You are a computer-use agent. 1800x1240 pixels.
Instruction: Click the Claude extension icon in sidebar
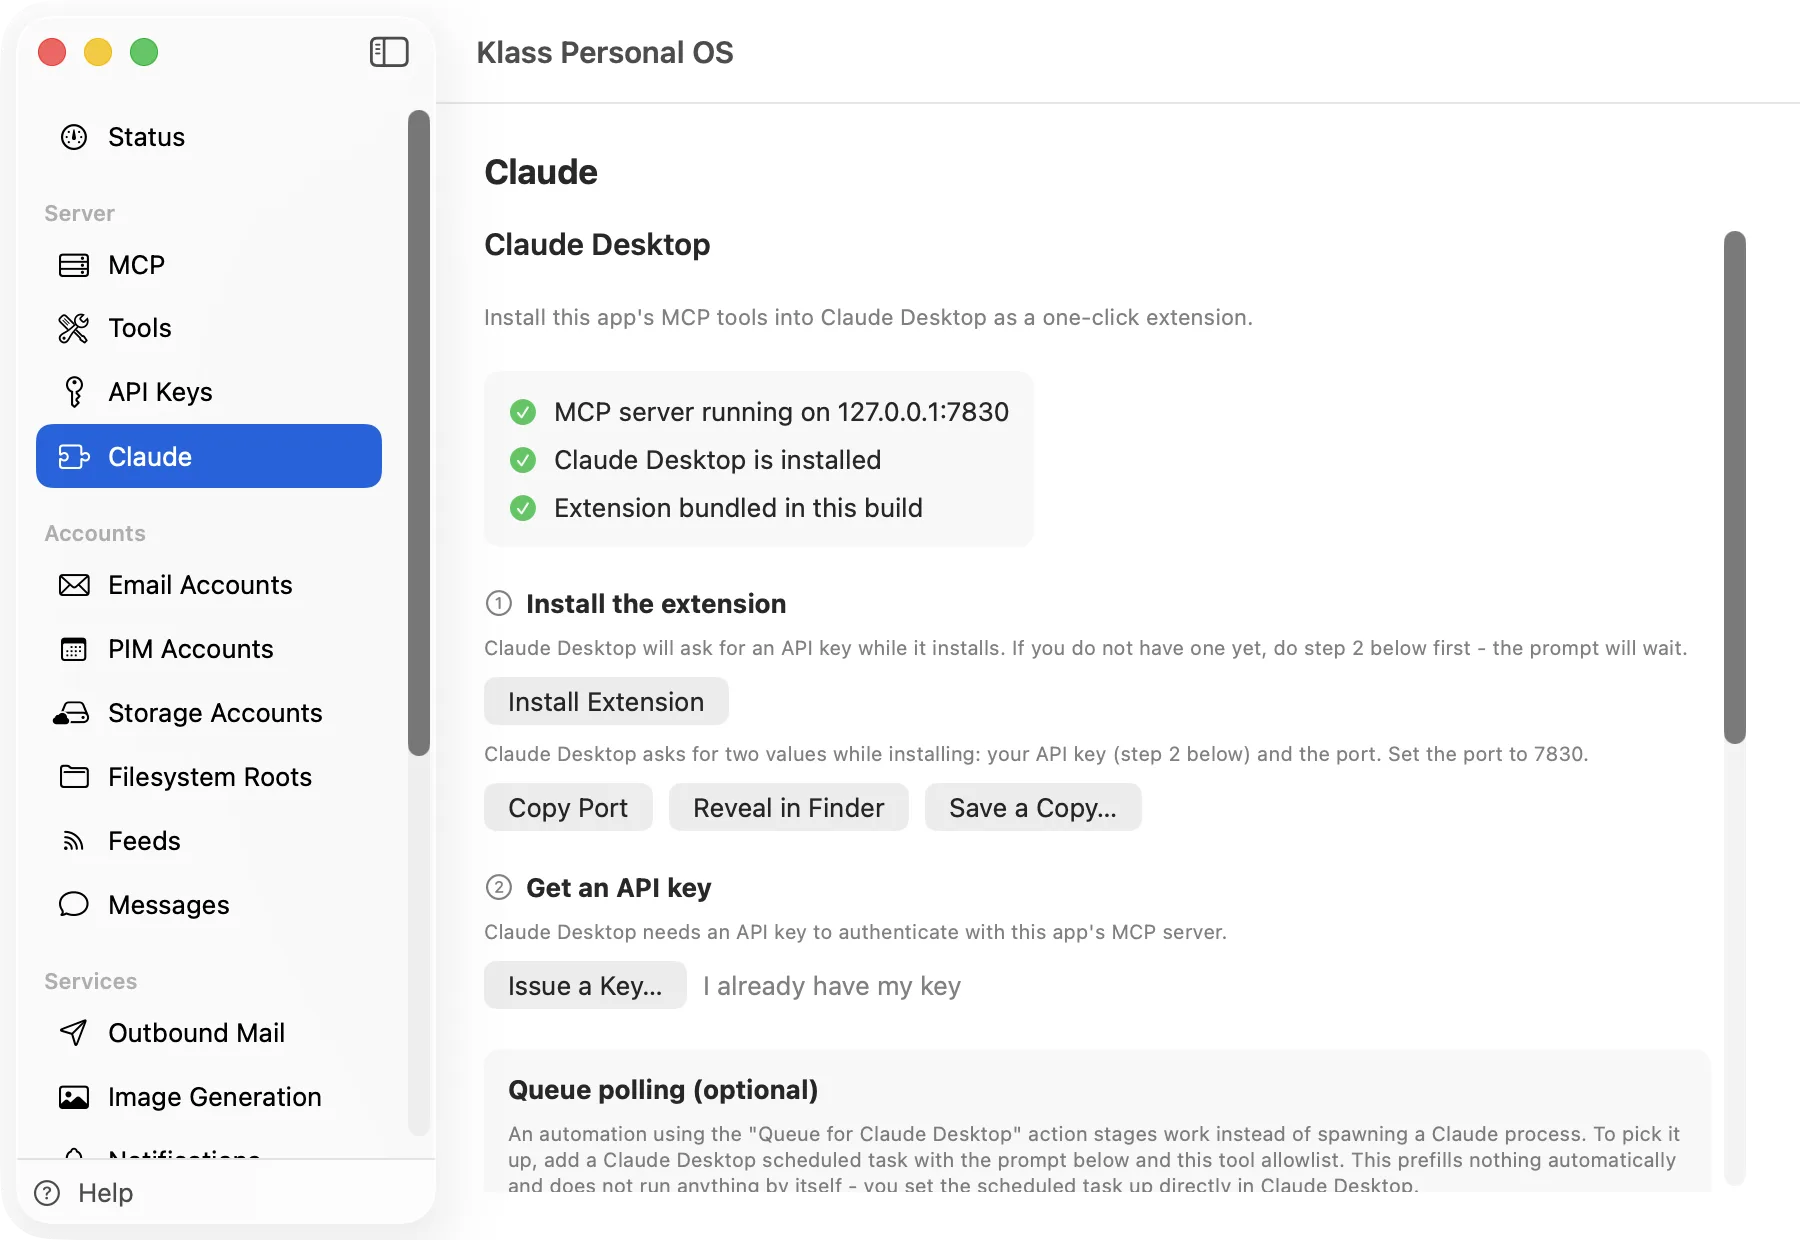coord(74,457)
